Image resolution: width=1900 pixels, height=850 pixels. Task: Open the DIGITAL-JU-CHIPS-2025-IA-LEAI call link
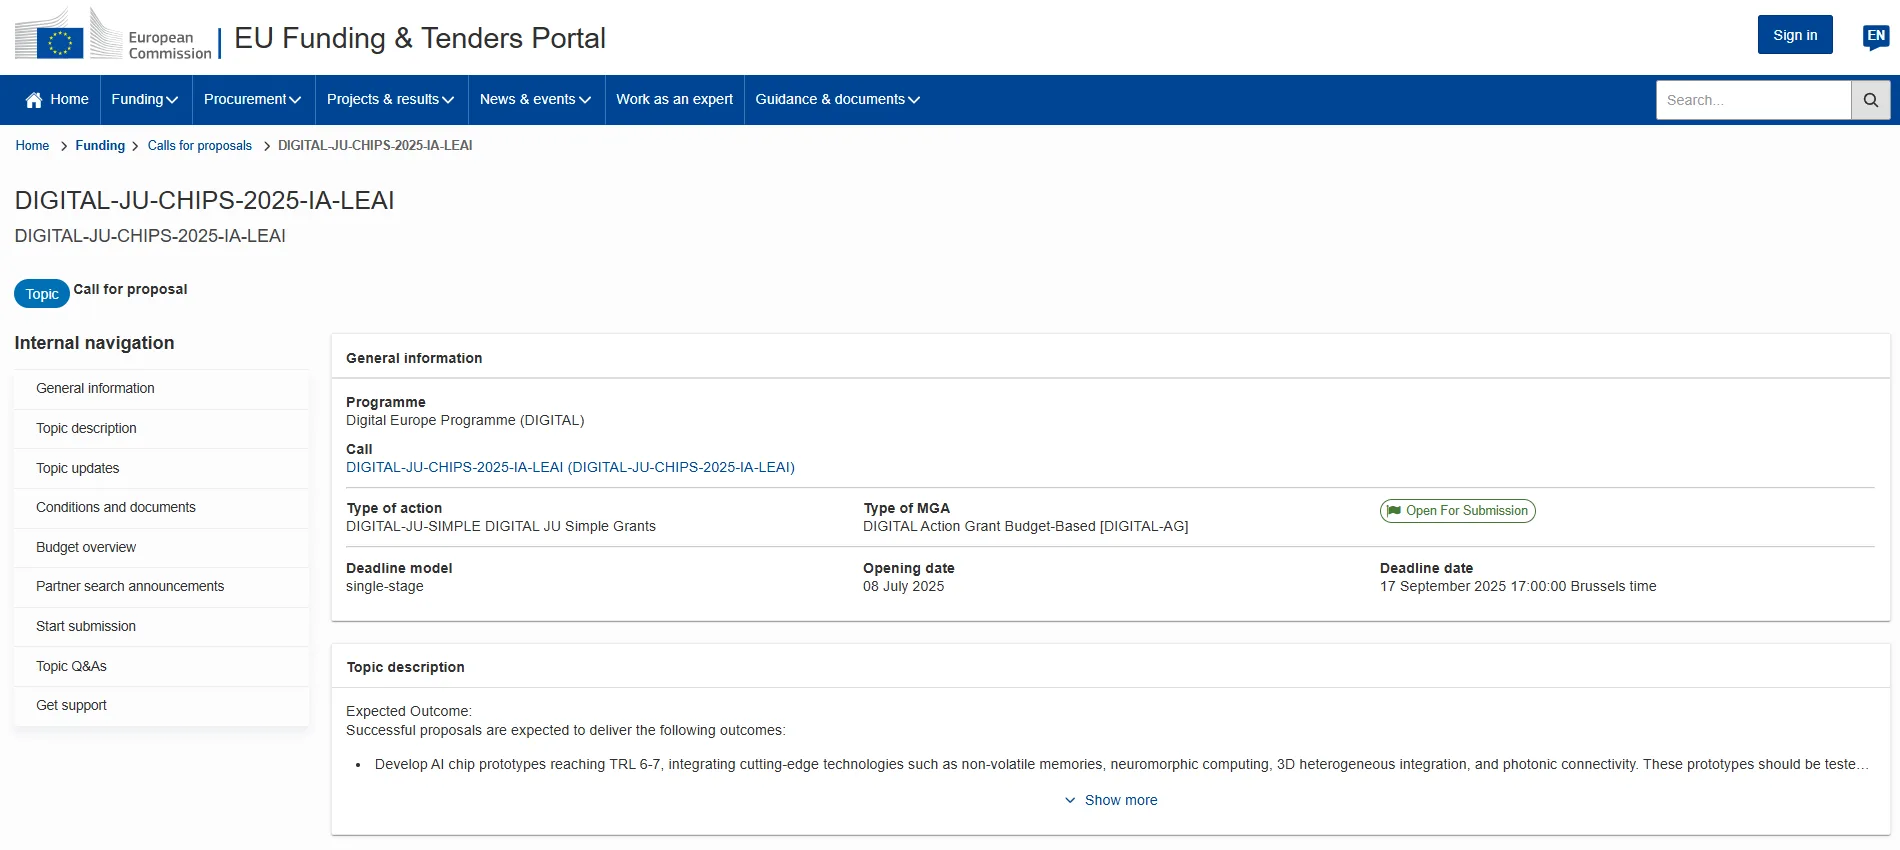(x=570, y=468)
